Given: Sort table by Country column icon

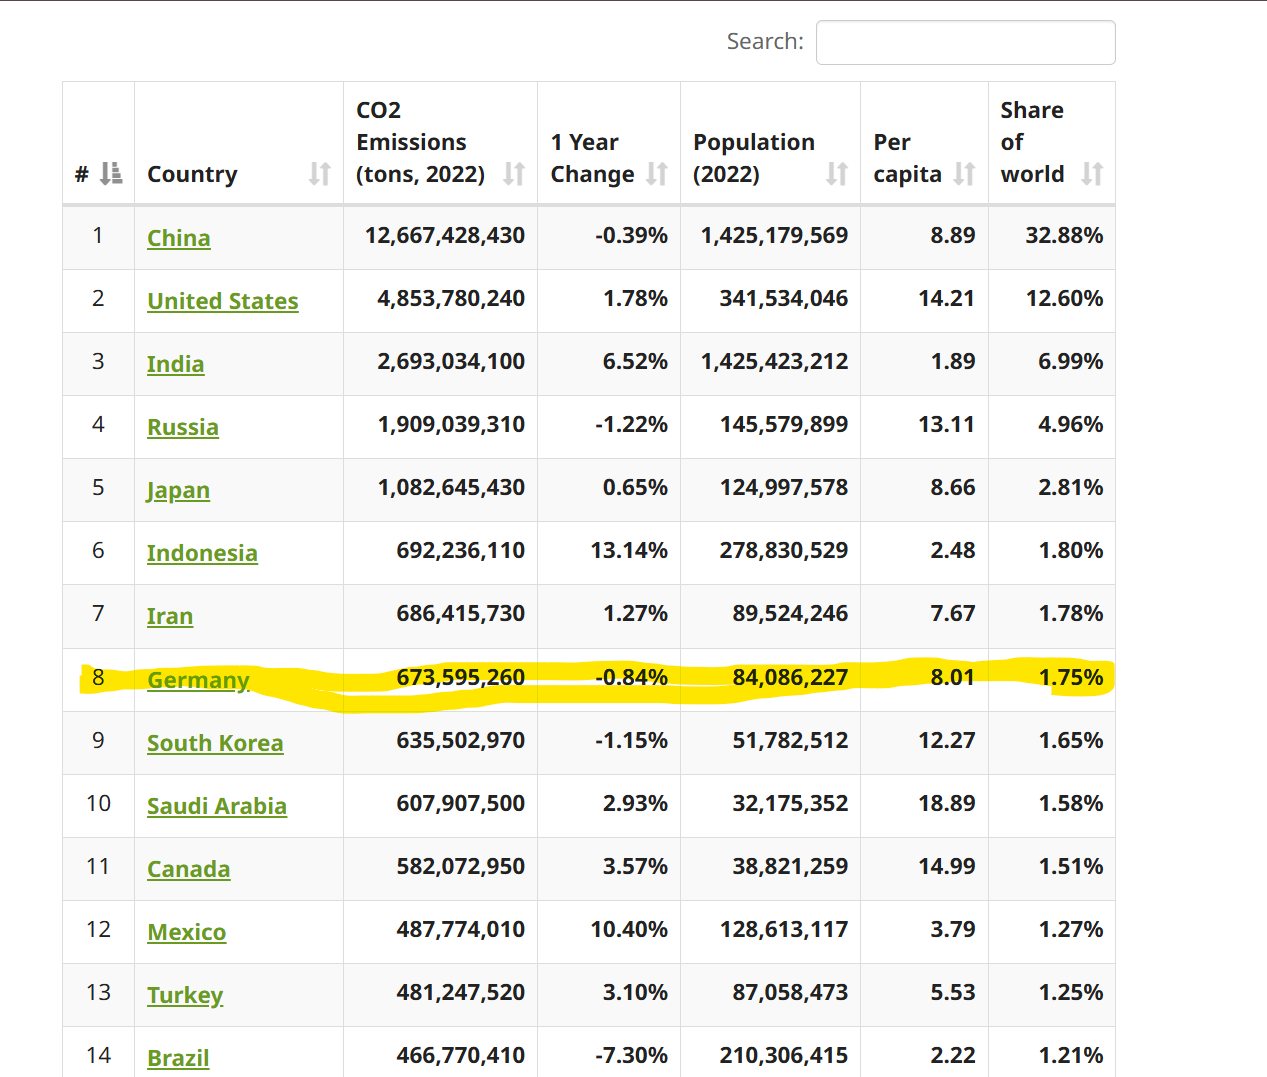Looking at the screenshot, I should (319, 174).
